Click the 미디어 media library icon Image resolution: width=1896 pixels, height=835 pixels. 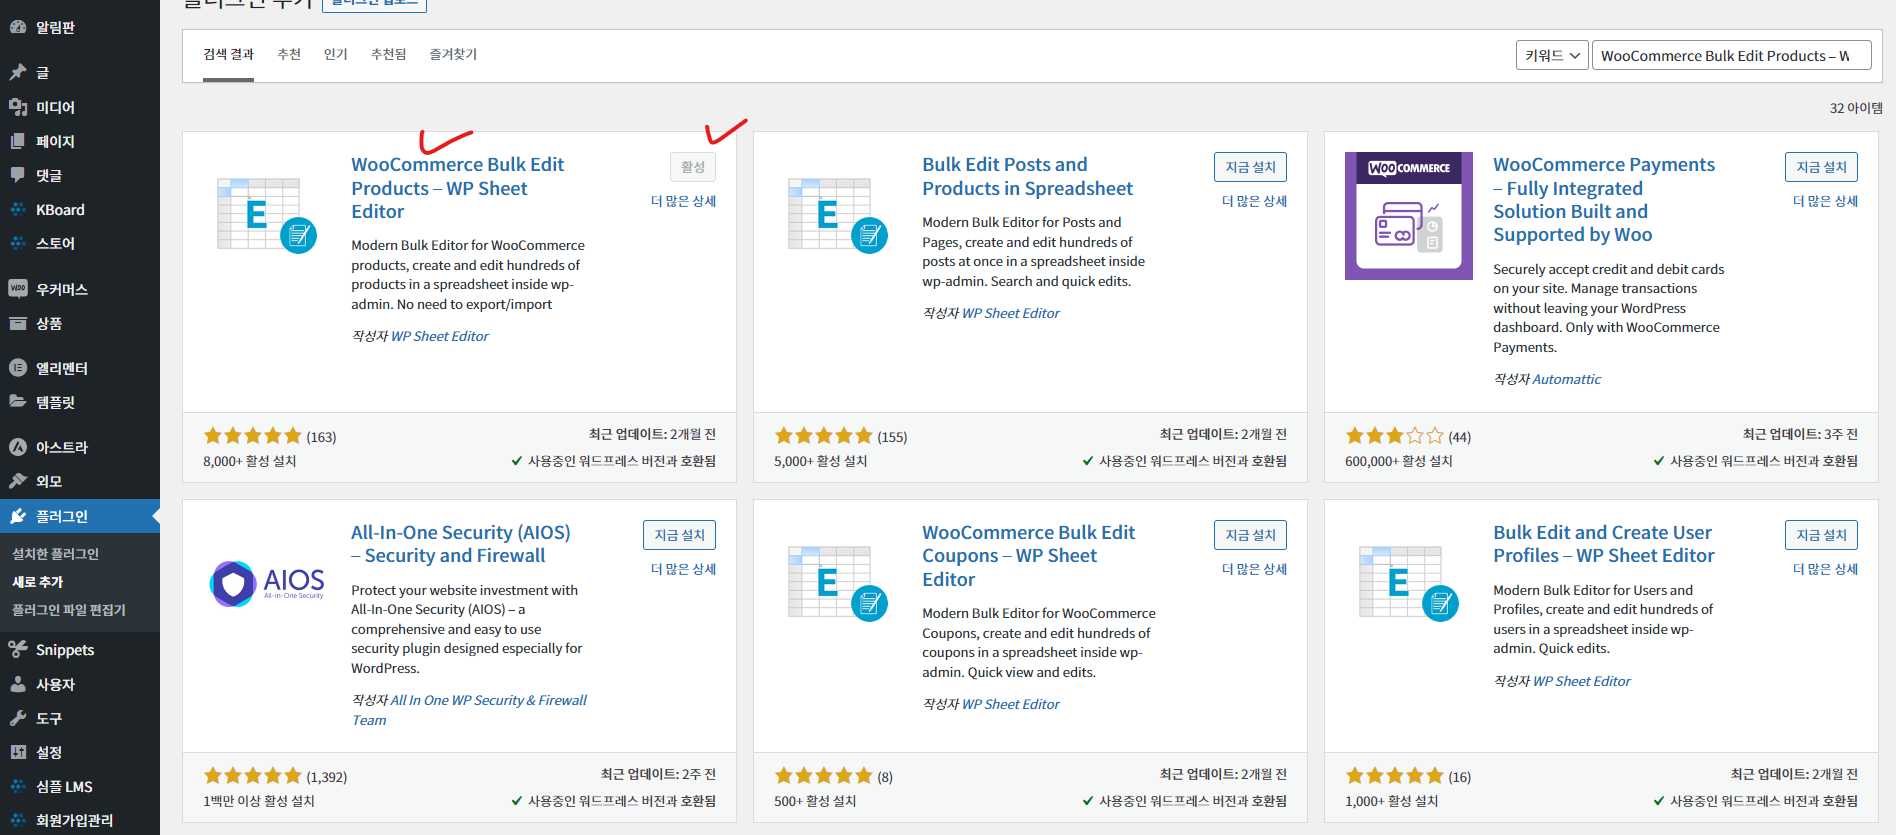(x=18, y=107)
